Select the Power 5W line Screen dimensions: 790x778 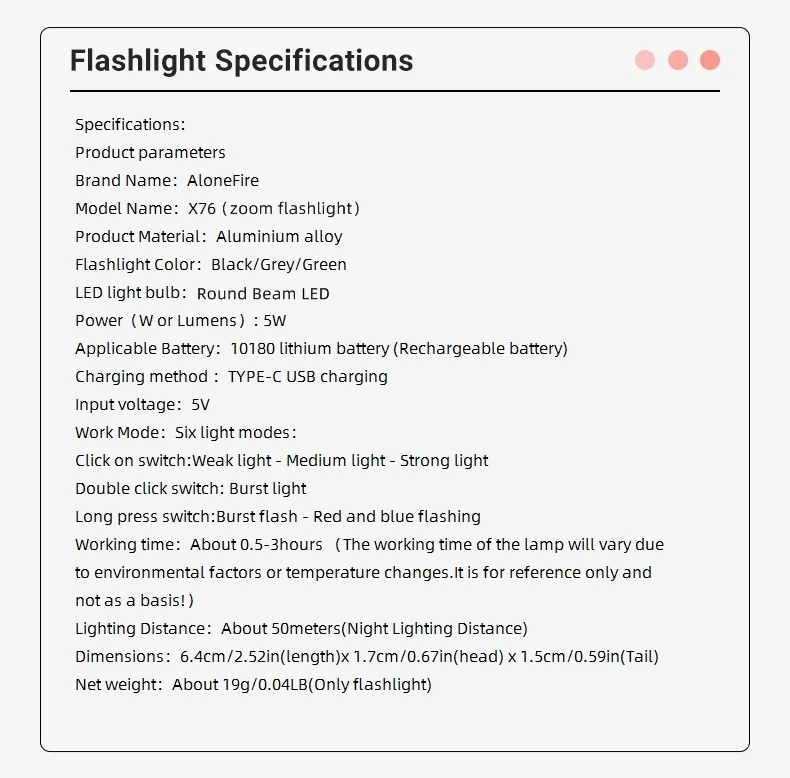[180, 321]
